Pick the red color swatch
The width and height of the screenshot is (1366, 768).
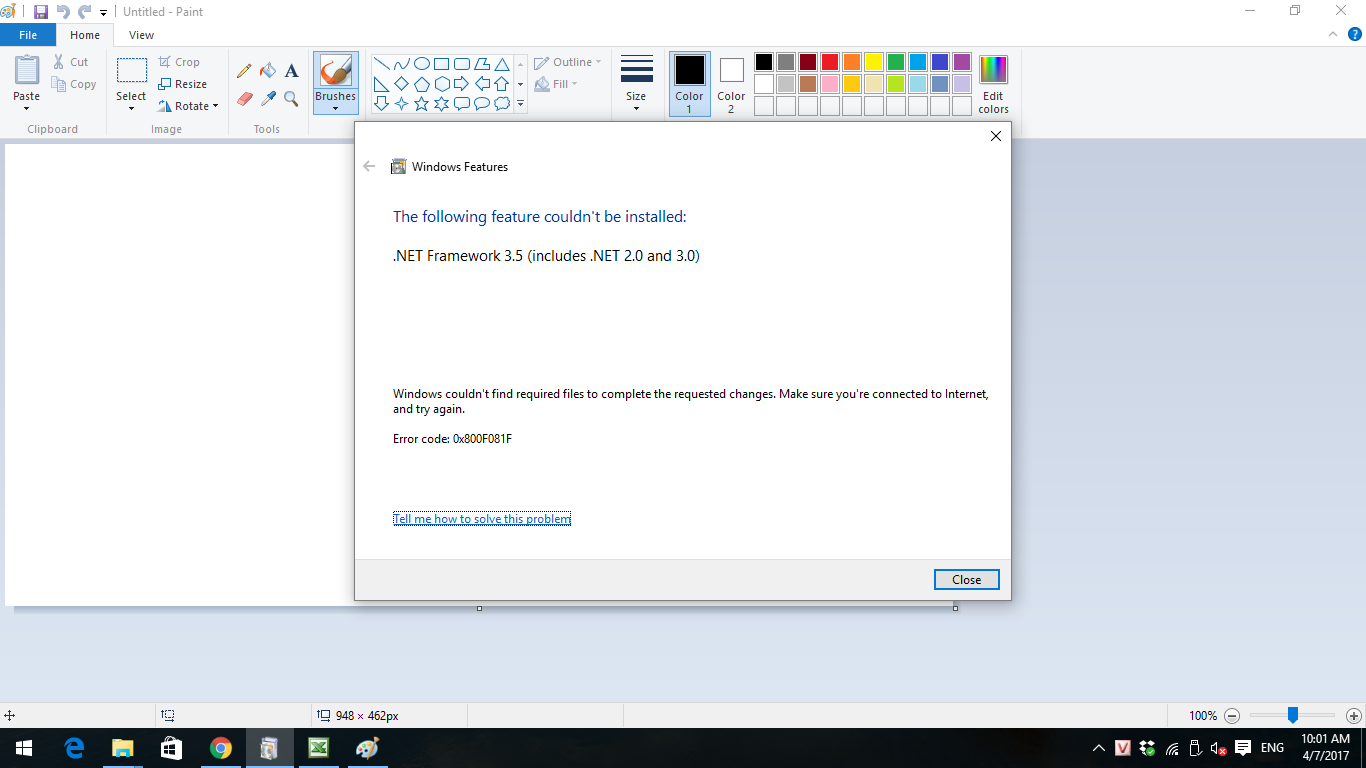coord(830,62)
